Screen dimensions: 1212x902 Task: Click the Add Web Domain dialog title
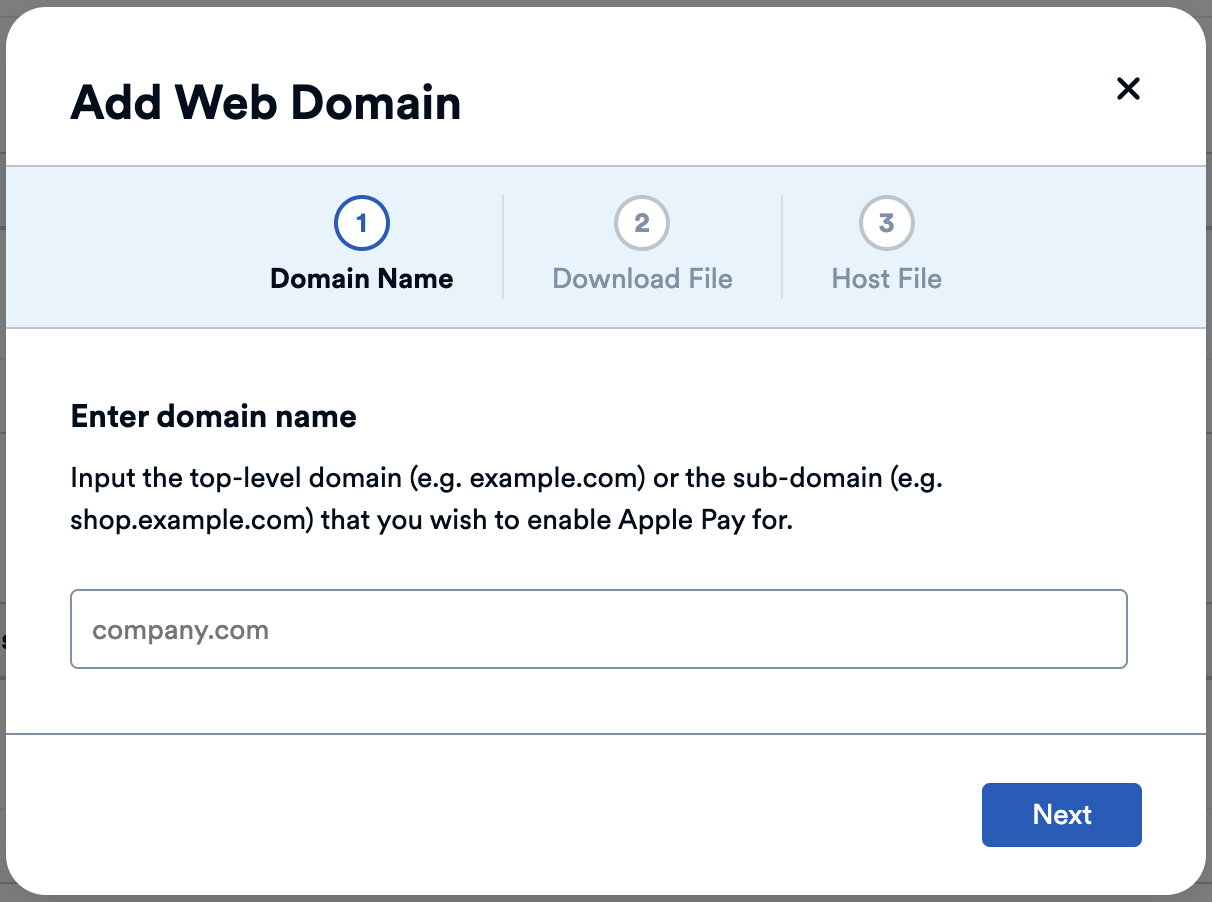[x=266, y=102]
